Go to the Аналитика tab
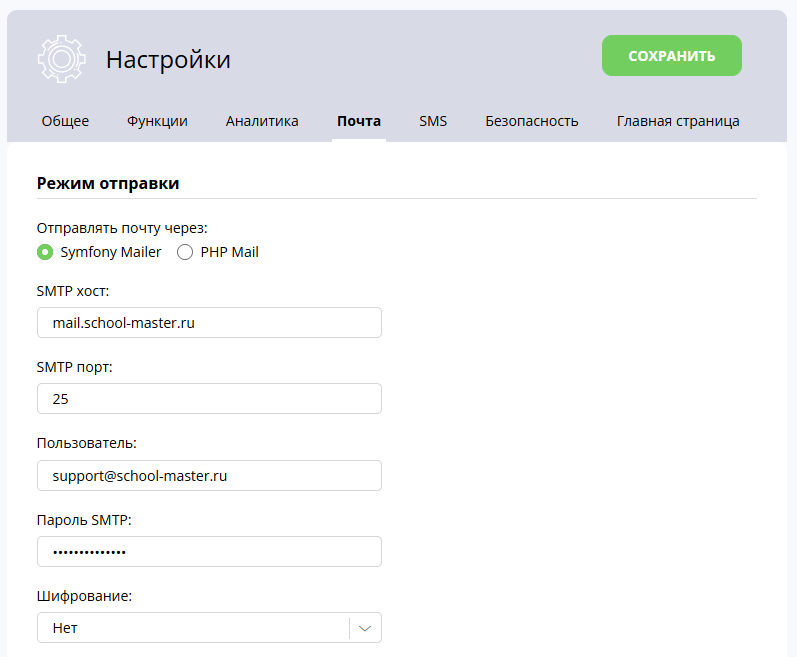797x657 pixels. click(262, 121)
